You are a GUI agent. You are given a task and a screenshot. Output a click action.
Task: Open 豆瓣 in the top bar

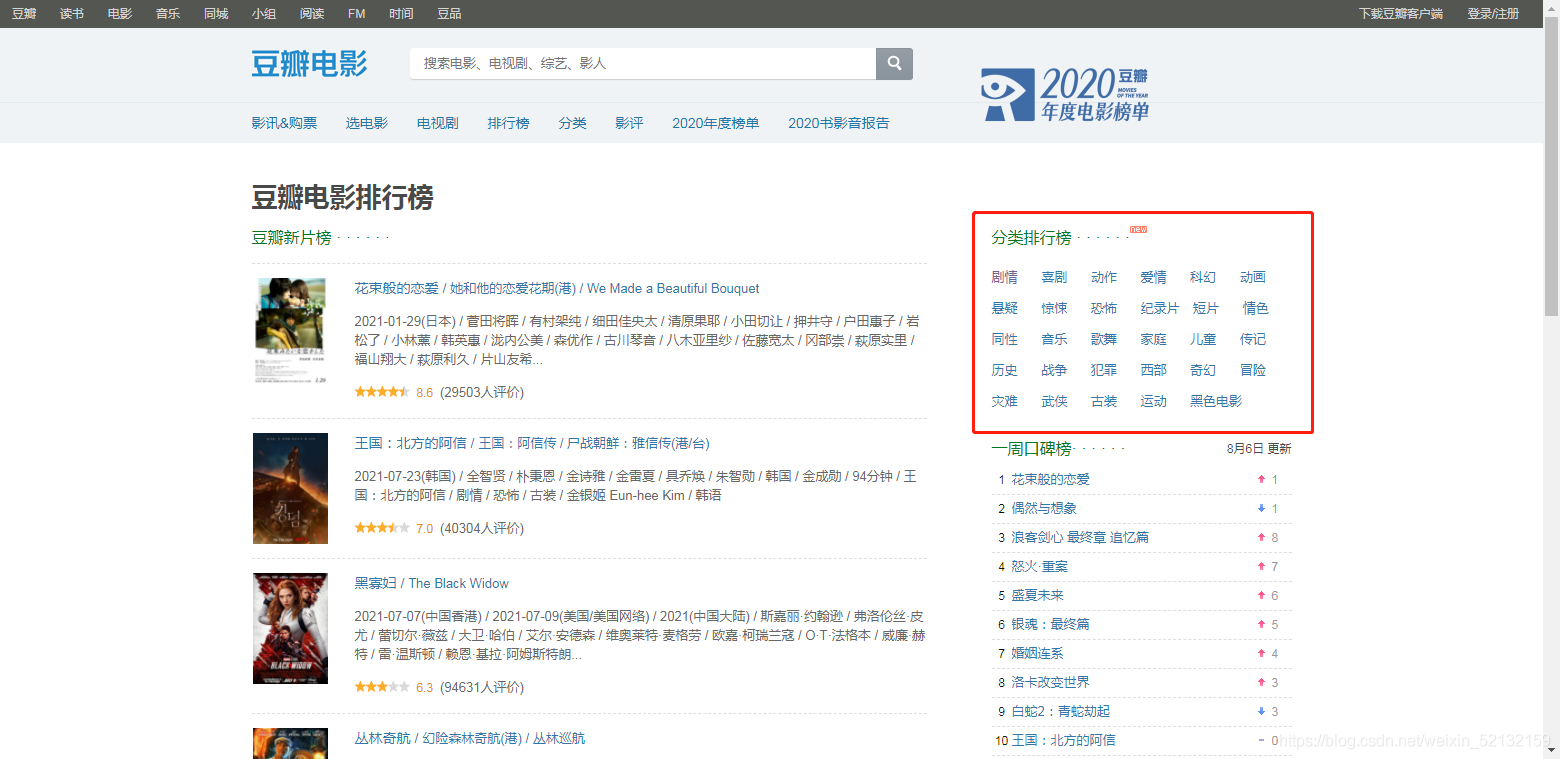[x=24, y=14]
